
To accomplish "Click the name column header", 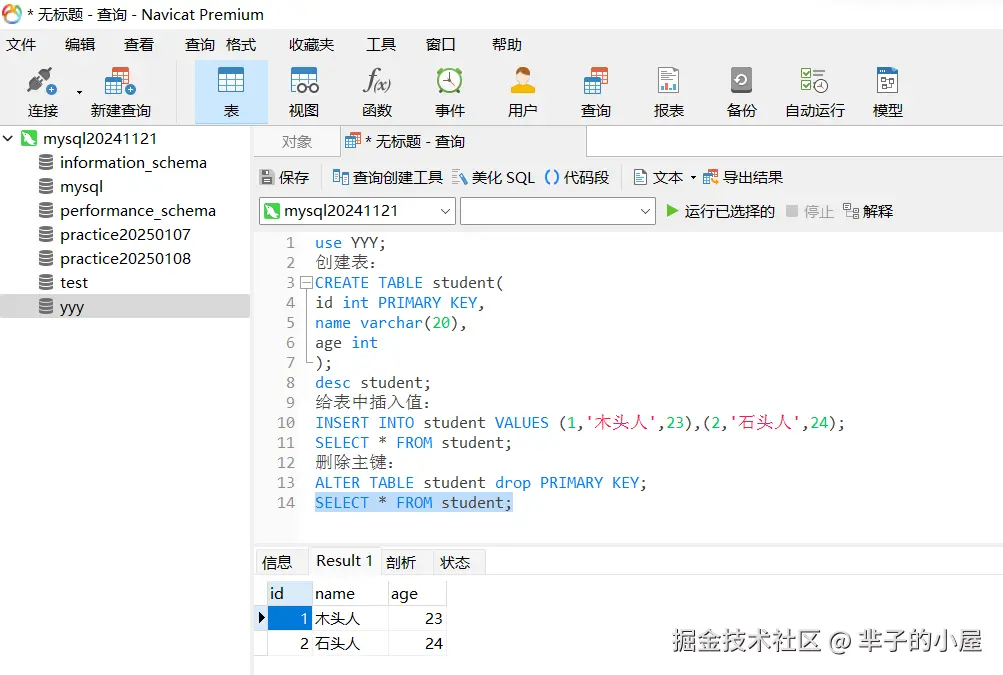I will tap(350, 594).
